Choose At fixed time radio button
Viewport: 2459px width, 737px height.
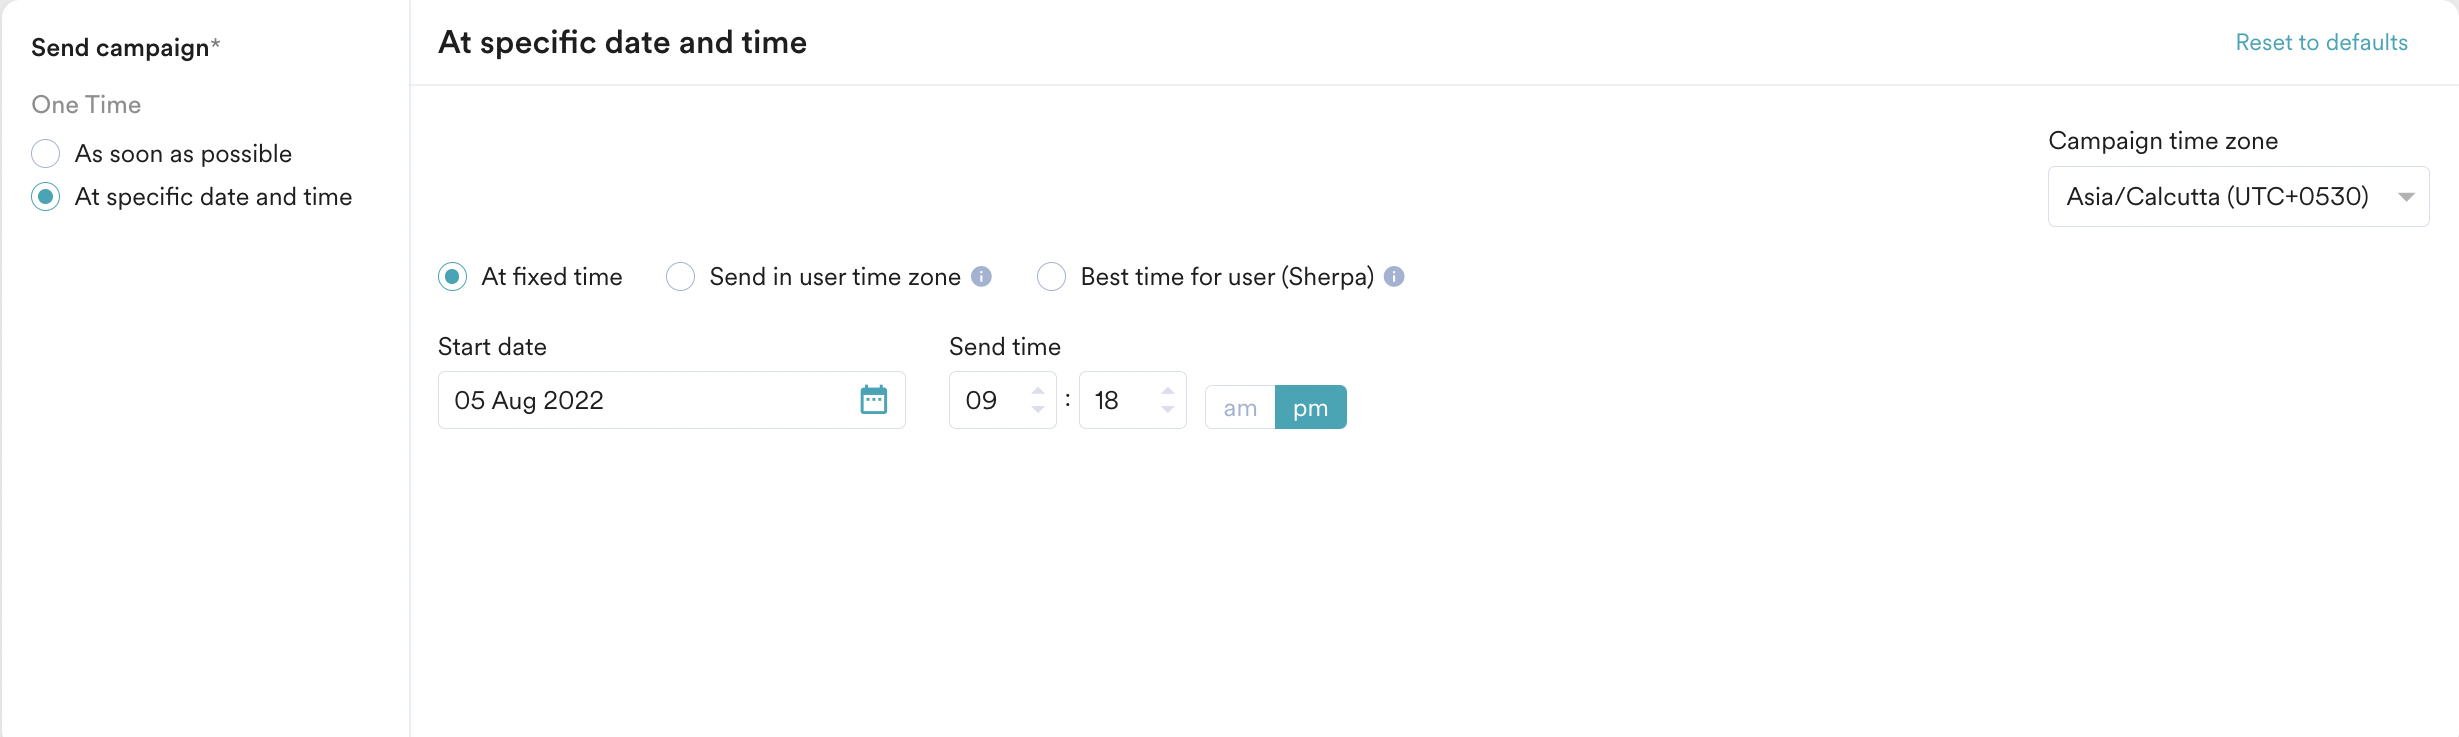[x=453, y=277]
